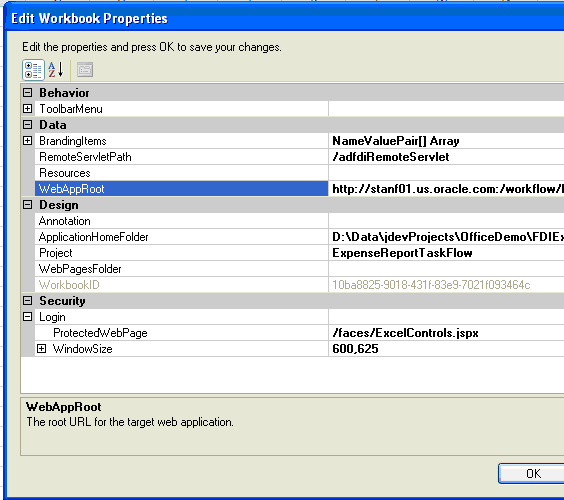This screenshot has height=500, width=564.
Task: Open the Property Pages toolbar icon
Action: [85, 70]
